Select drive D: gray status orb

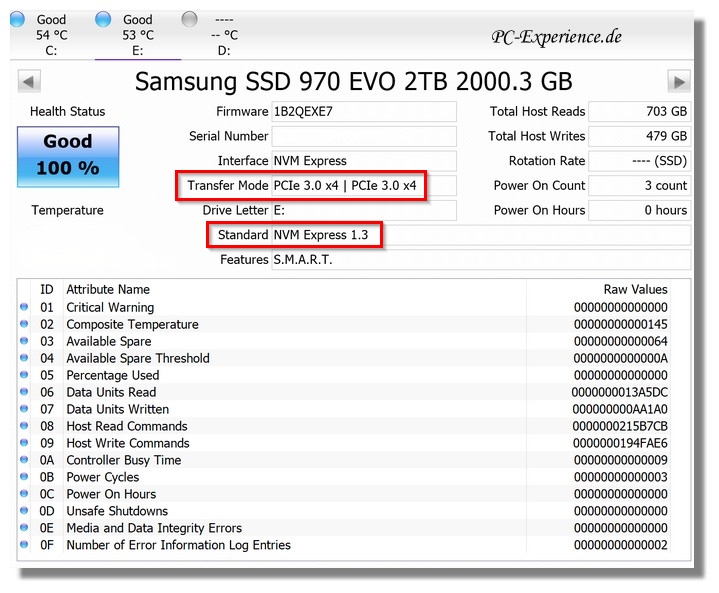pyautogui.click(x=190, y=19)
